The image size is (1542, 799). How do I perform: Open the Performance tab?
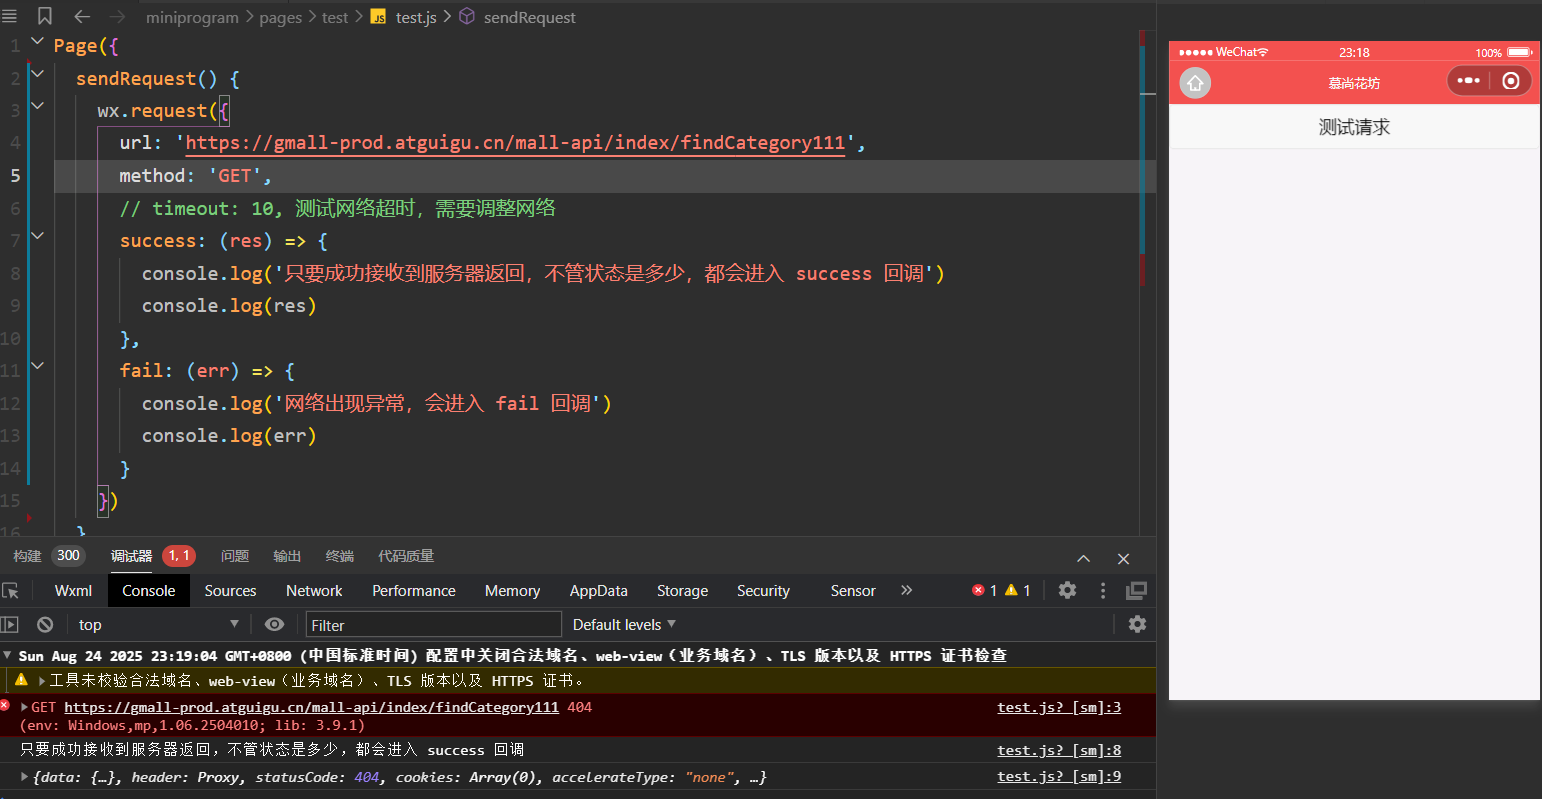tap(413, 591)
